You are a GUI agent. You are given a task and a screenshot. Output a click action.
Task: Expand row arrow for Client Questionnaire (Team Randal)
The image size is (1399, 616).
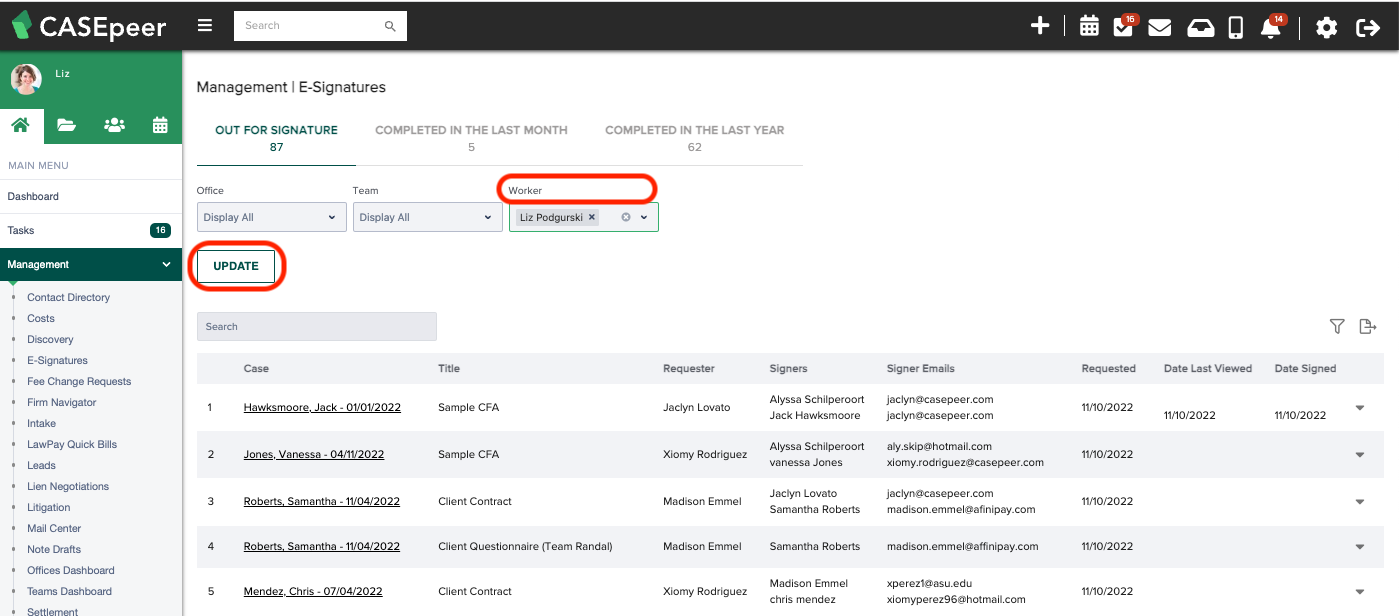point(1360,547)
